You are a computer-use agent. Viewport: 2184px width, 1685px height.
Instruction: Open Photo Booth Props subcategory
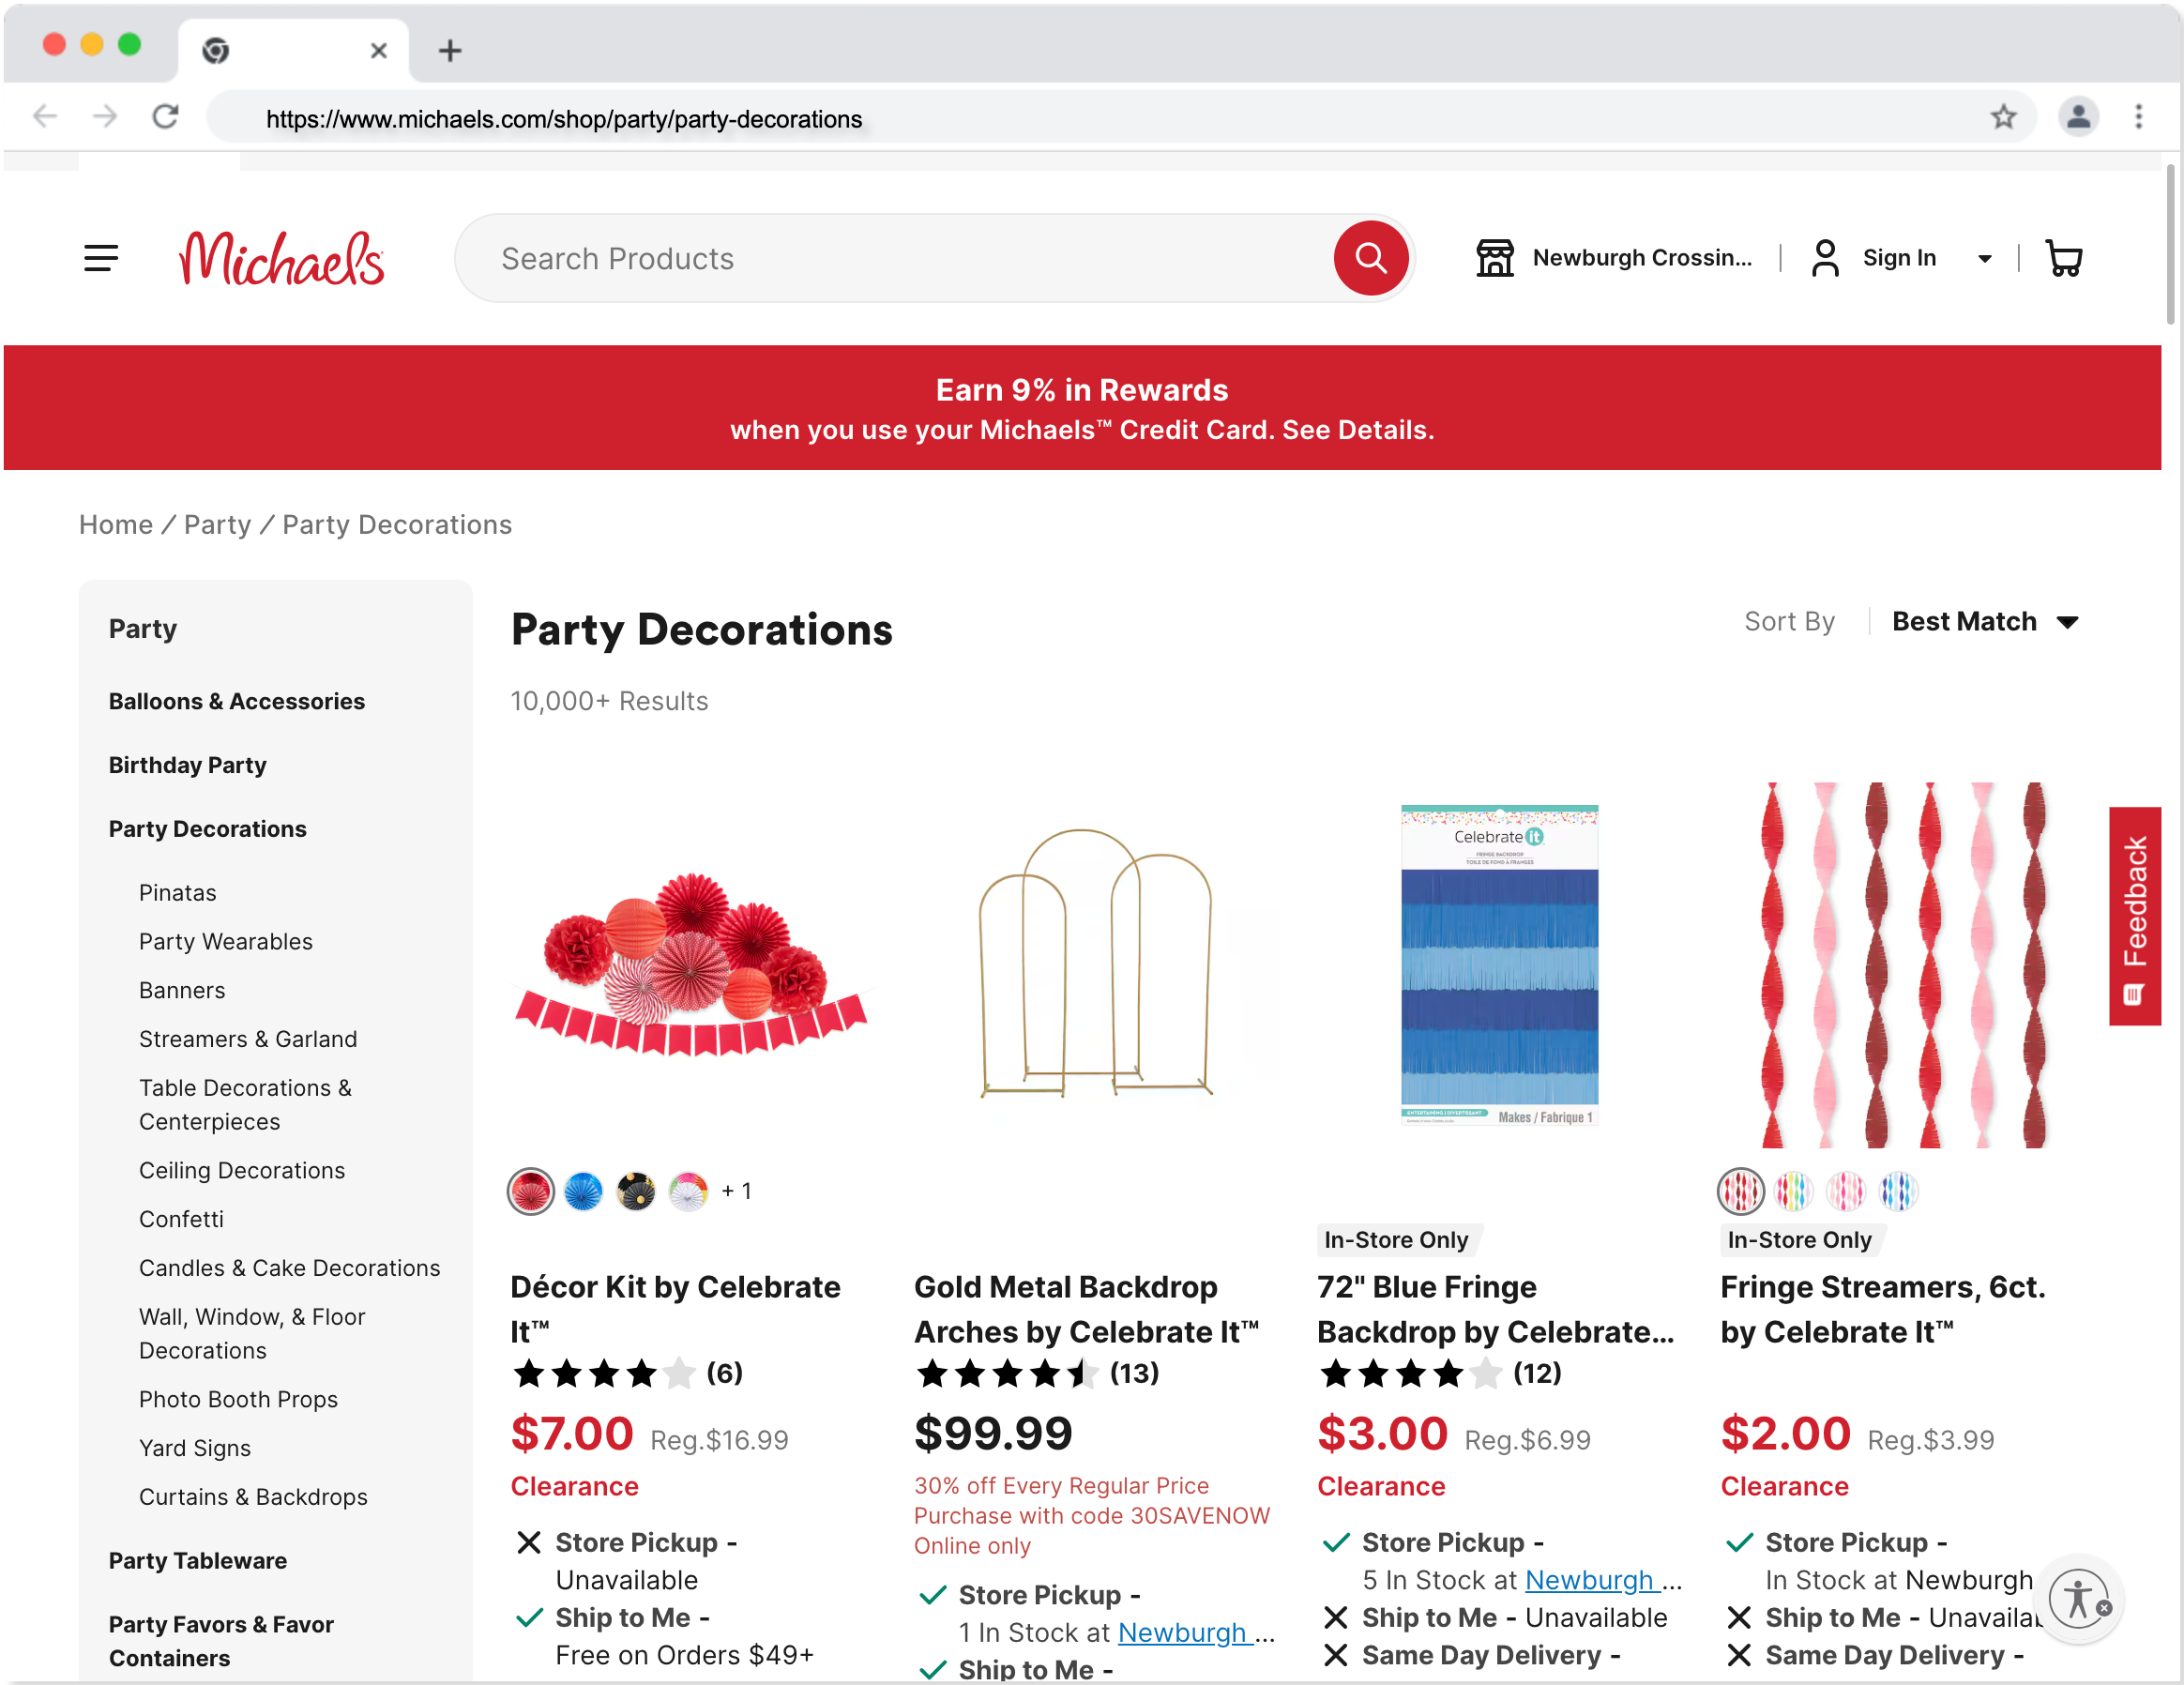click(x=238, y=1399)
